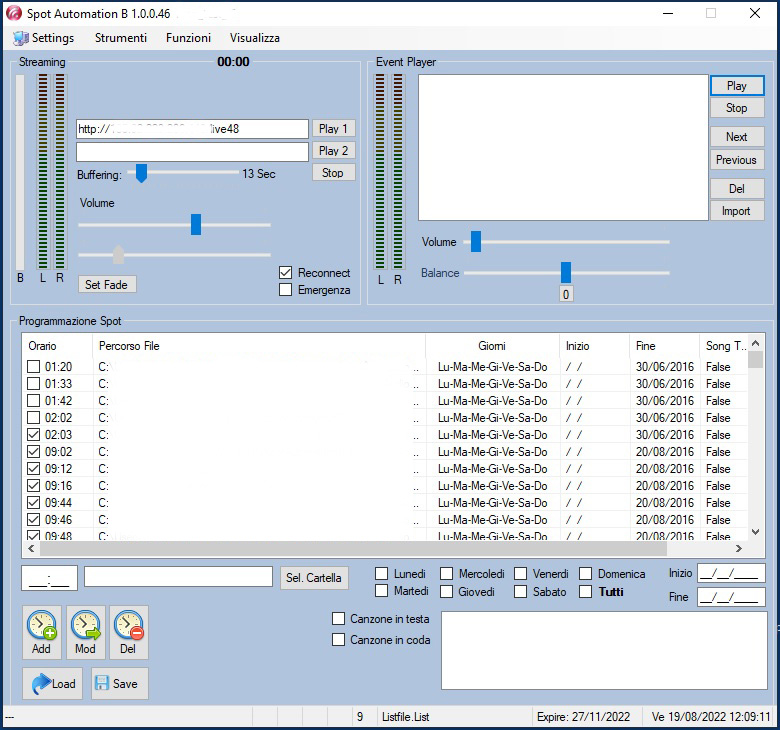Tick the Venerdi day checkbox

click(x=520, y=574)
